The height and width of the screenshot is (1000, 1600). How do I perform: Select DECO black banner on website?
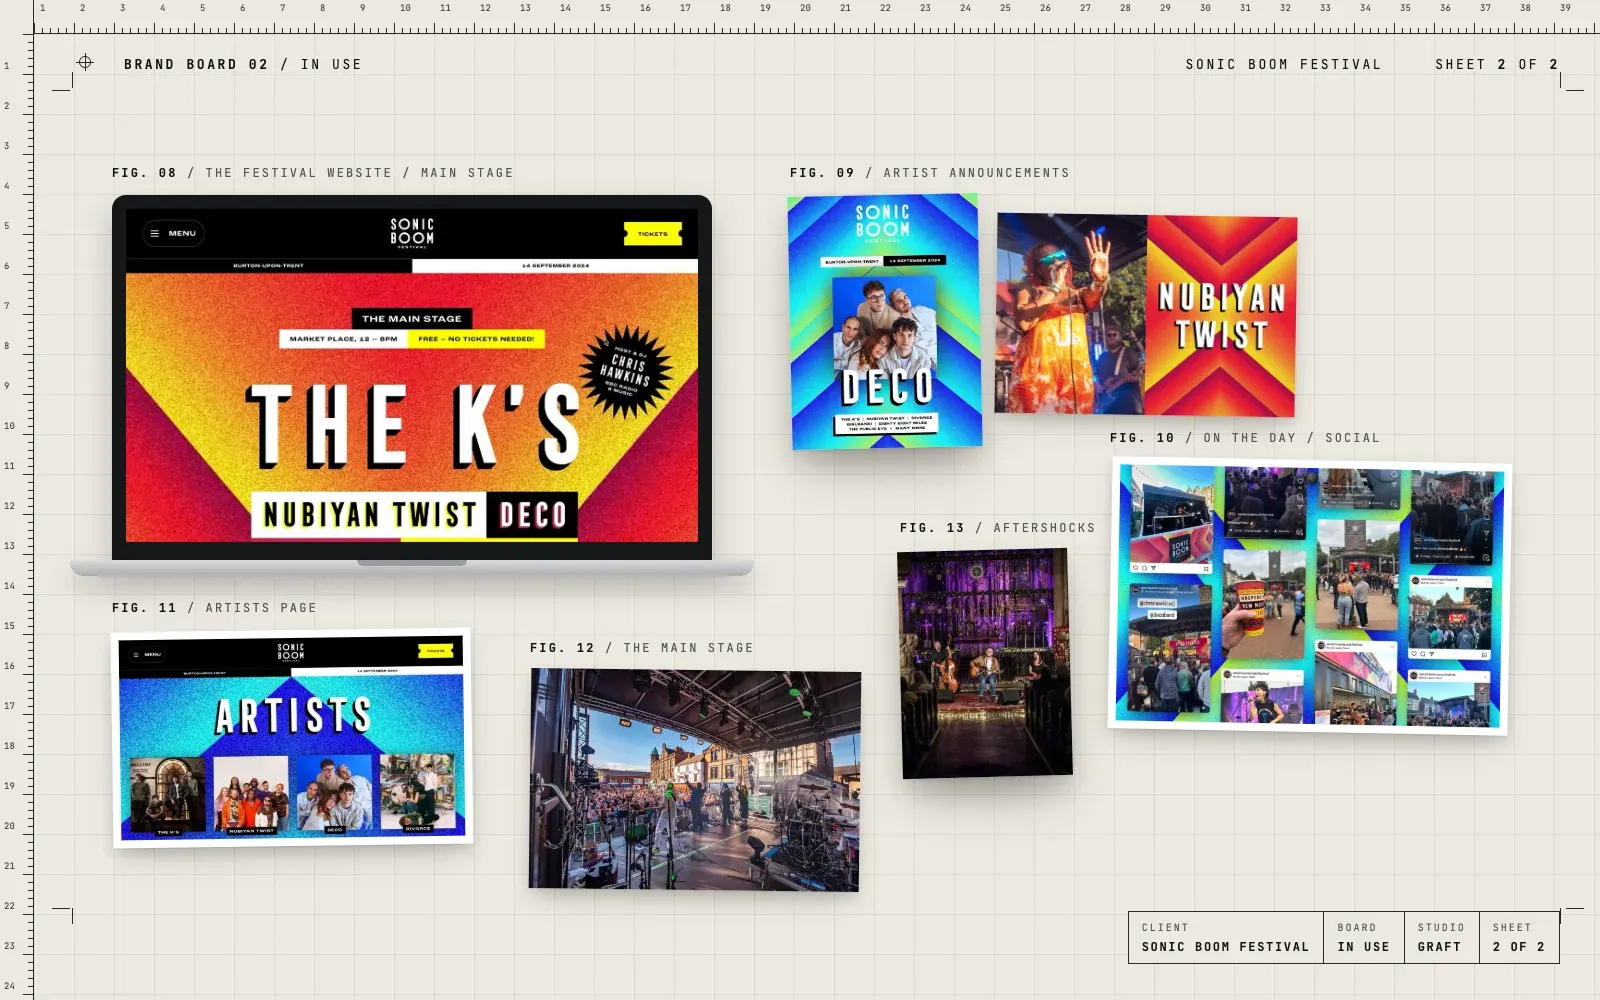533,515
